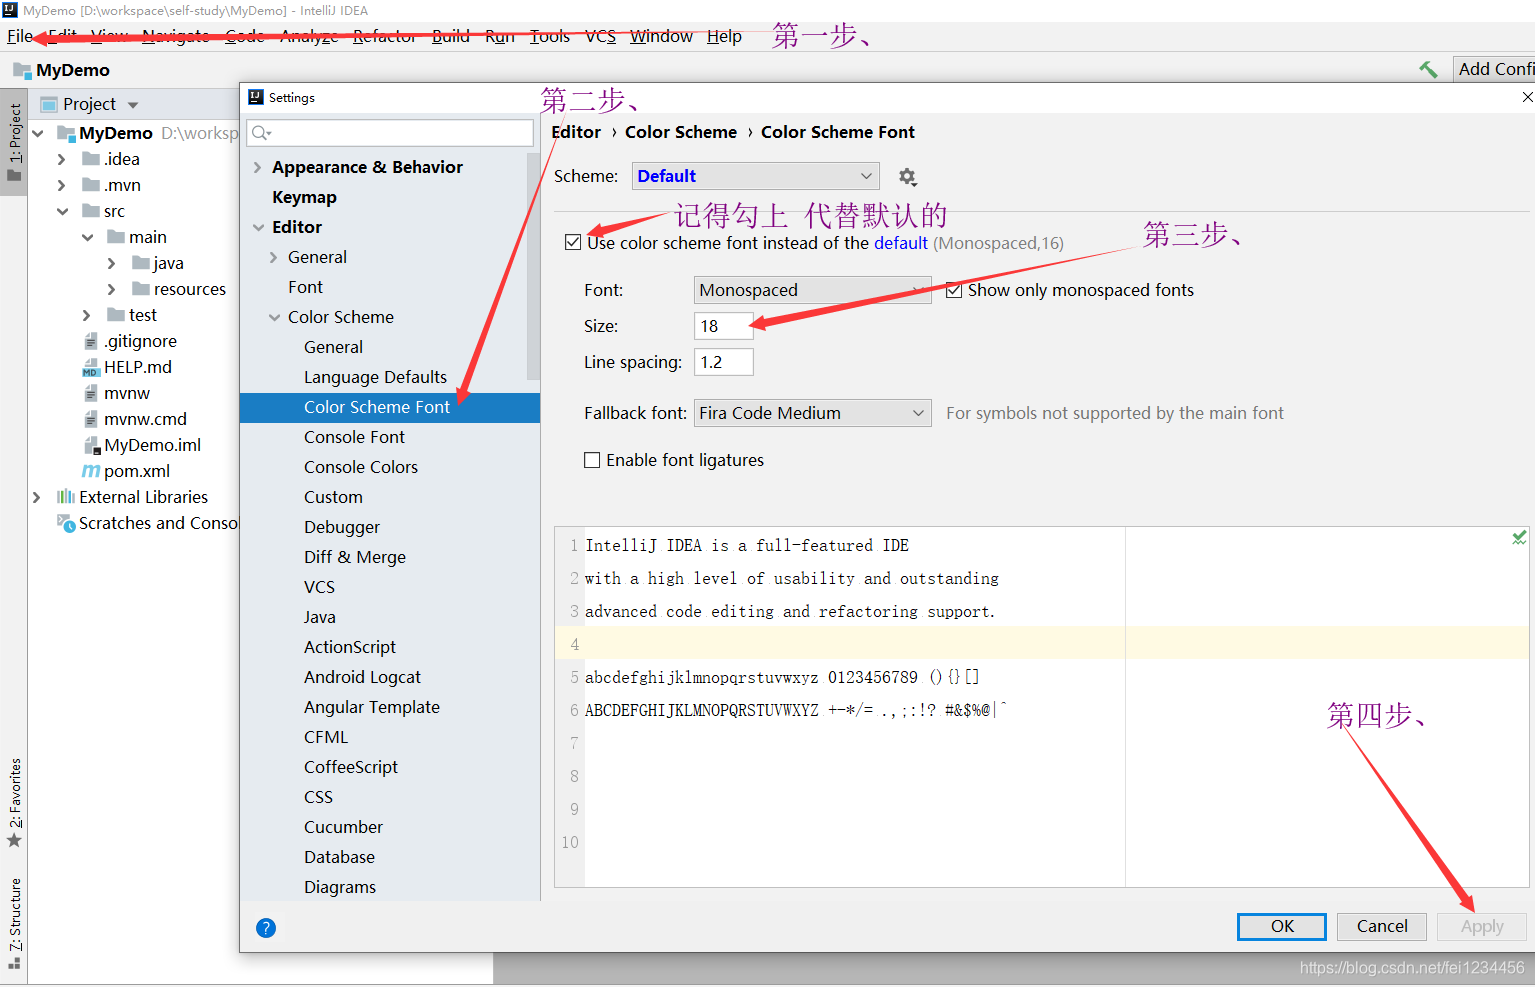Click the Add Configuration button
The image size is (1535, 987).
(x=1494, y=69)
